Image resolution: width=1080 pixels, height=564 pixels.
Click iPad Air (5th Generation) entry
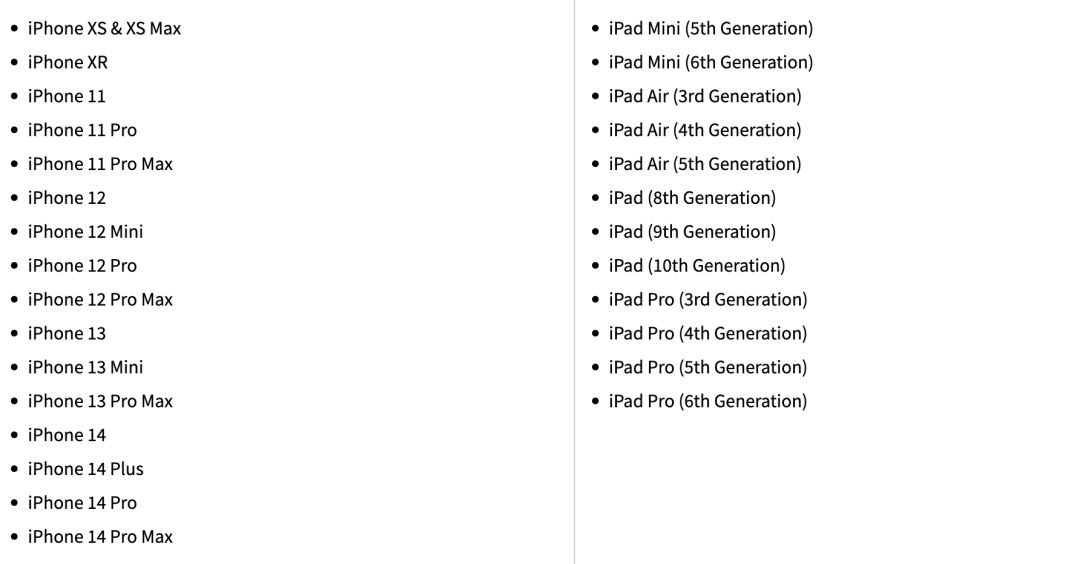point(704,164)
